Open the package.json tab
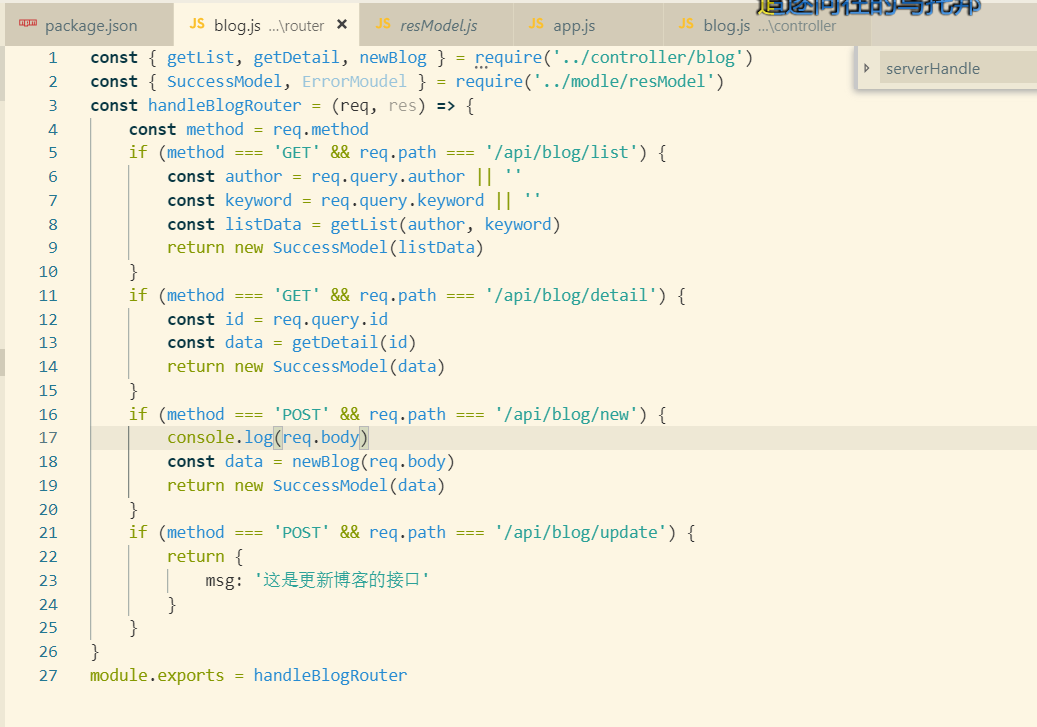The width and height of the screenshot is (1037, 727). pyautogui.click(x=91, y=26)
